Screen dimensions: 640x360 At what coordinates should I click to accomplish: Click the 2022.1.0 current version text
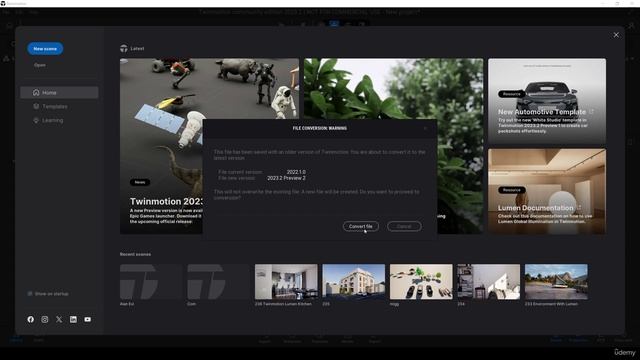[296, 172]
